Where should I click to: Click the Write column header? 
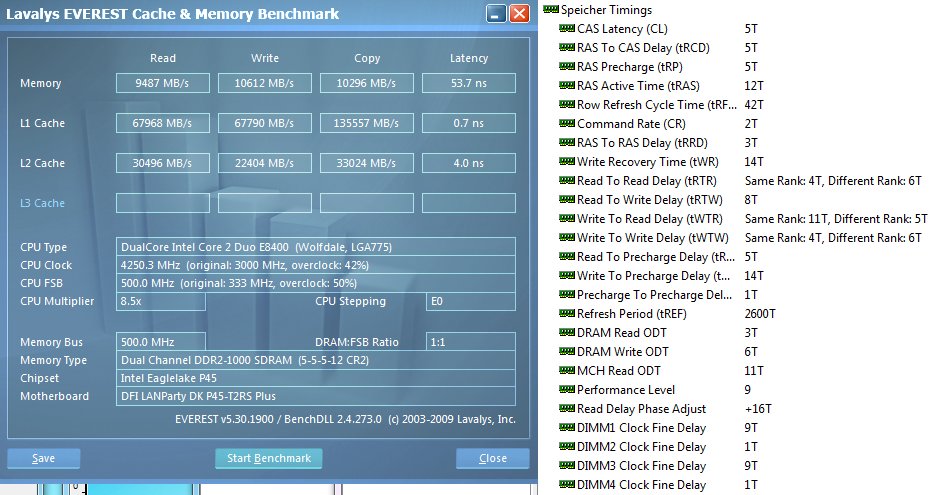[x=264, y=58]
